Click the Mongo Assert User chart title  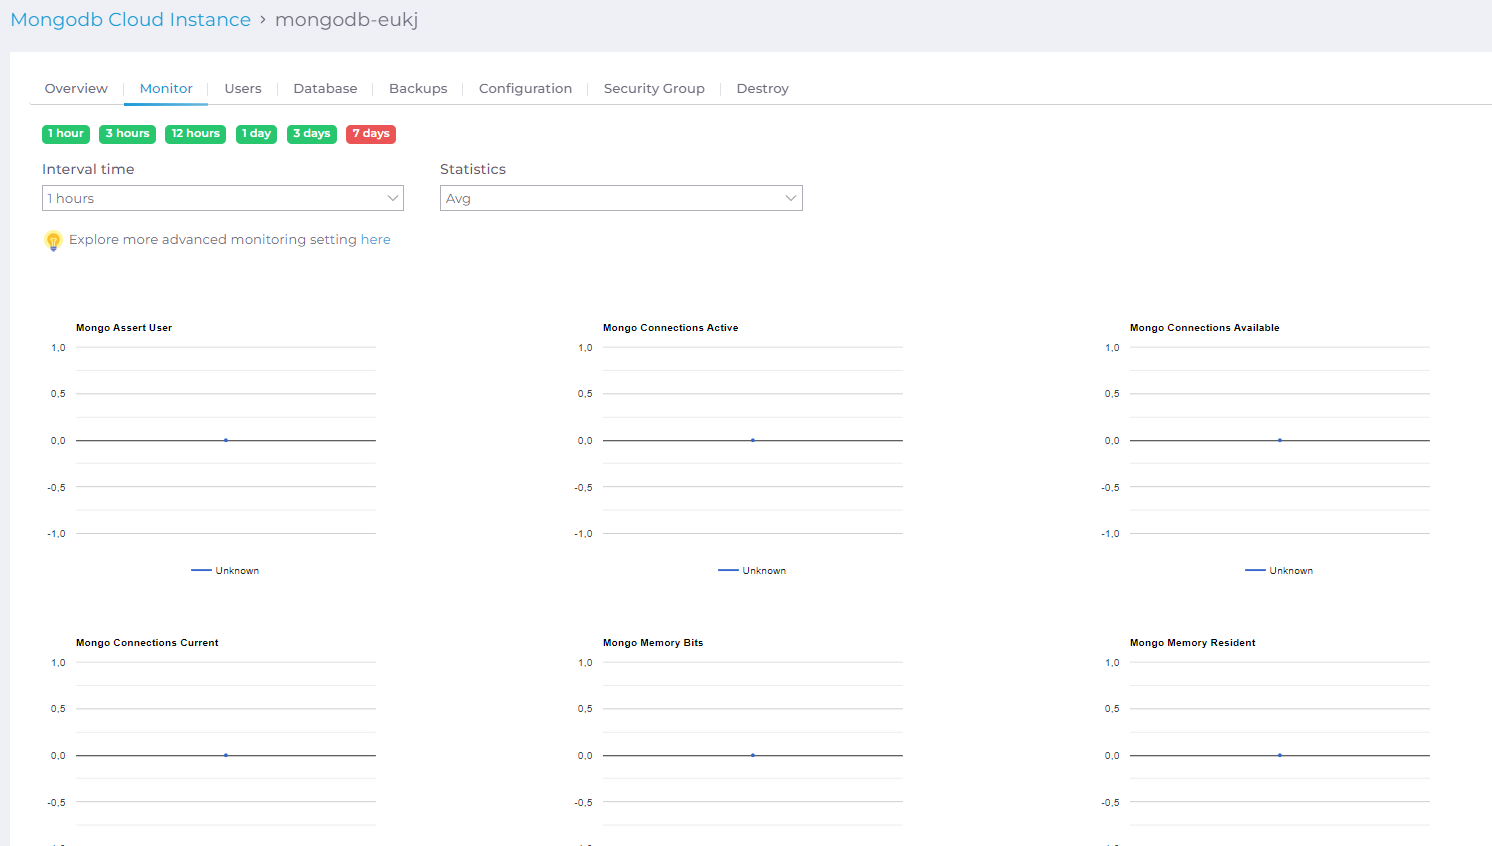click(x=124, y=328)
